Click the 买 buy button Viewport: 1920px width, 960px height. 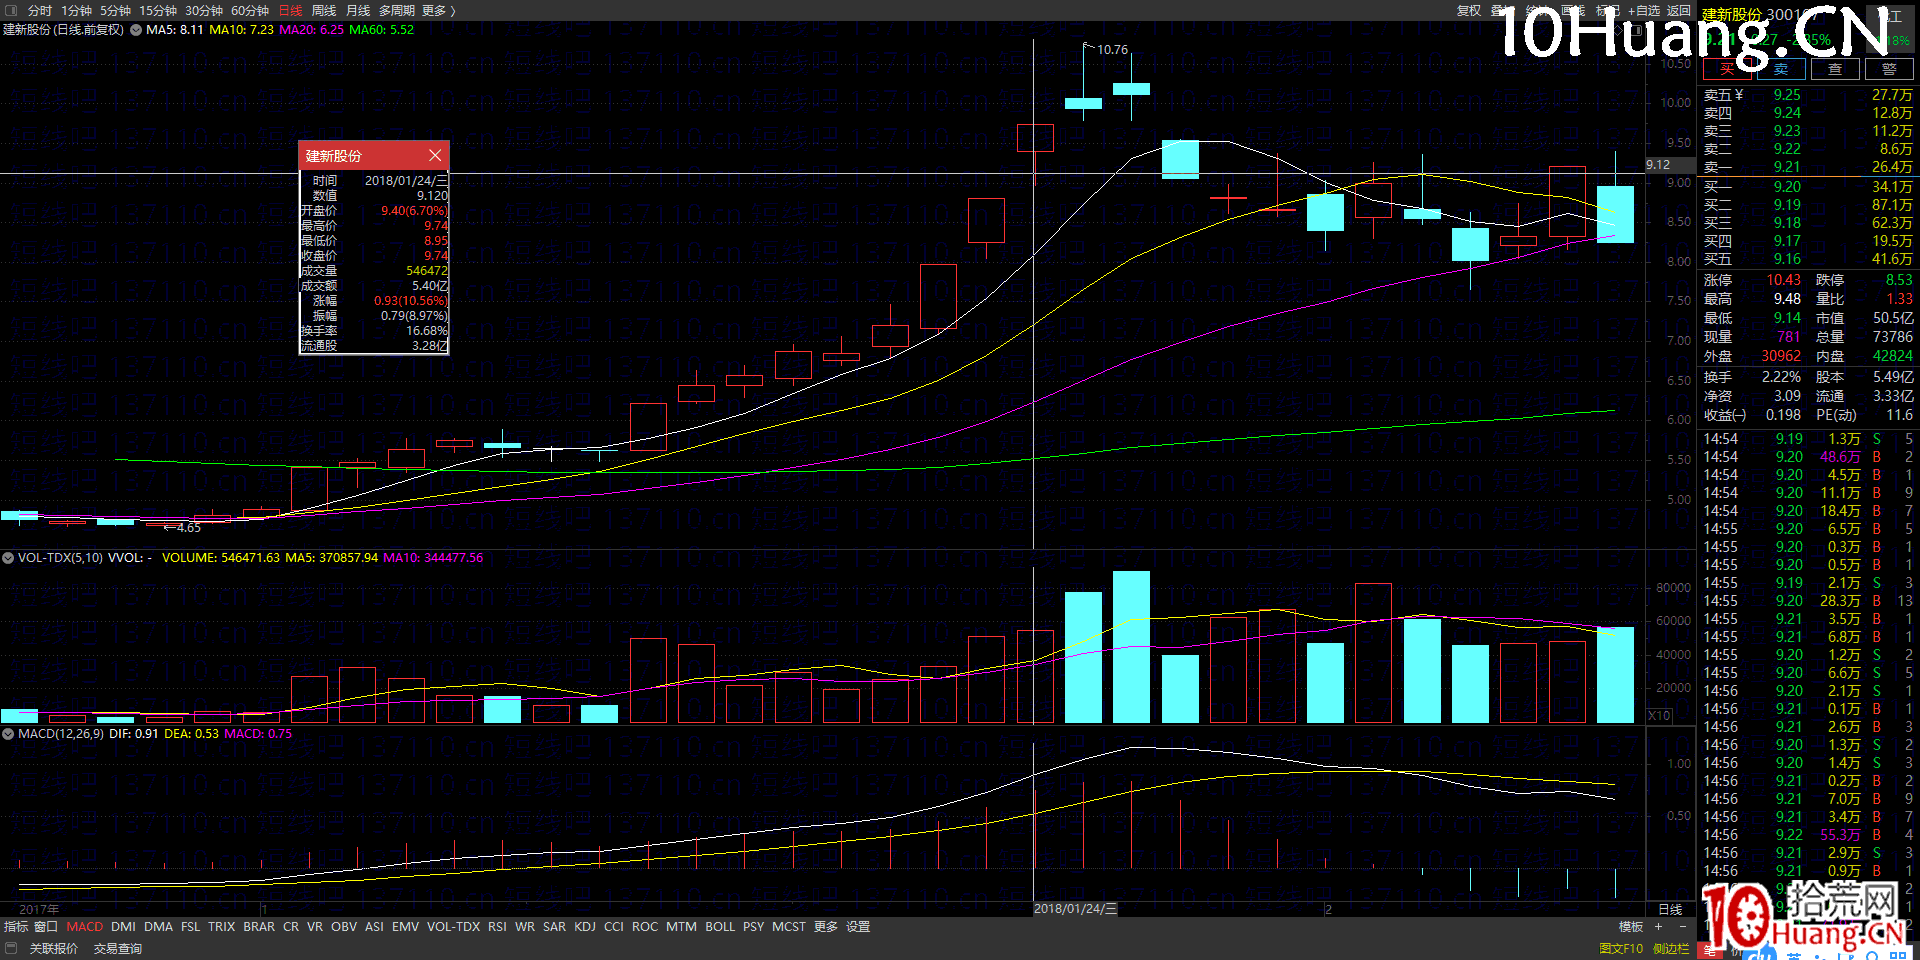point(1727,69)
